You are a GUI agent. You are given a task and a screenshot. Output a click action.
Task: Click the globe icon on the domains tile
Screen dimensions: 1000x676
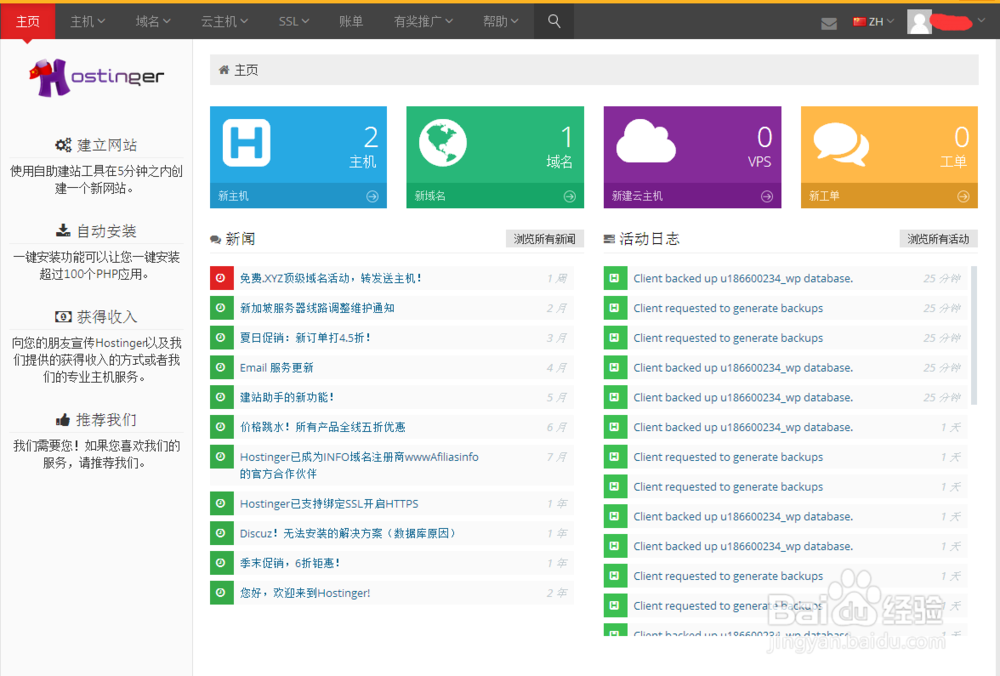[x=442, y=143]
